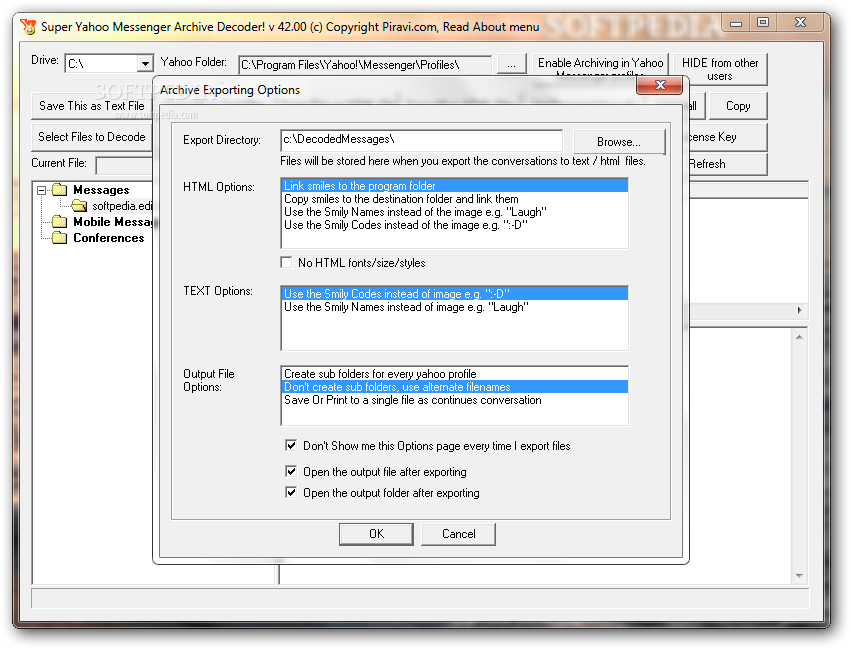Uncheck Don't Show me this Options page
Viewport: 851px width, 649px height.
(x=291, y=446)
